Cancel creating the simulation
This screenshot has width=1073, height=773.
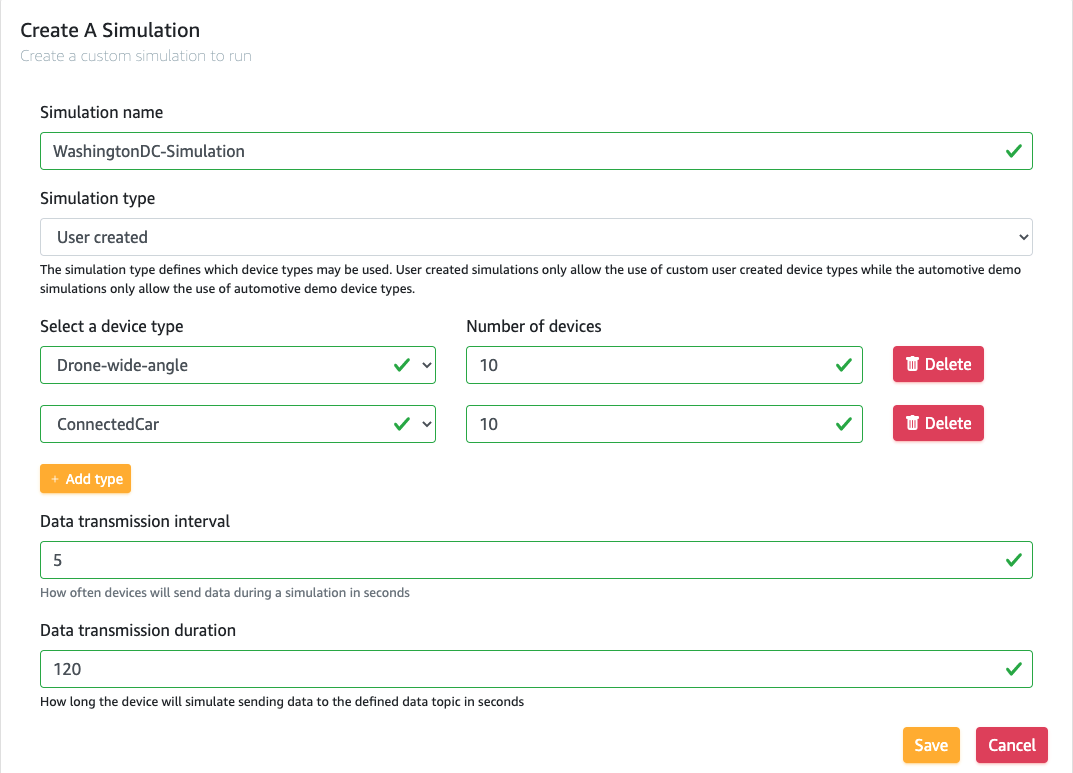(x=1011, y=745)
